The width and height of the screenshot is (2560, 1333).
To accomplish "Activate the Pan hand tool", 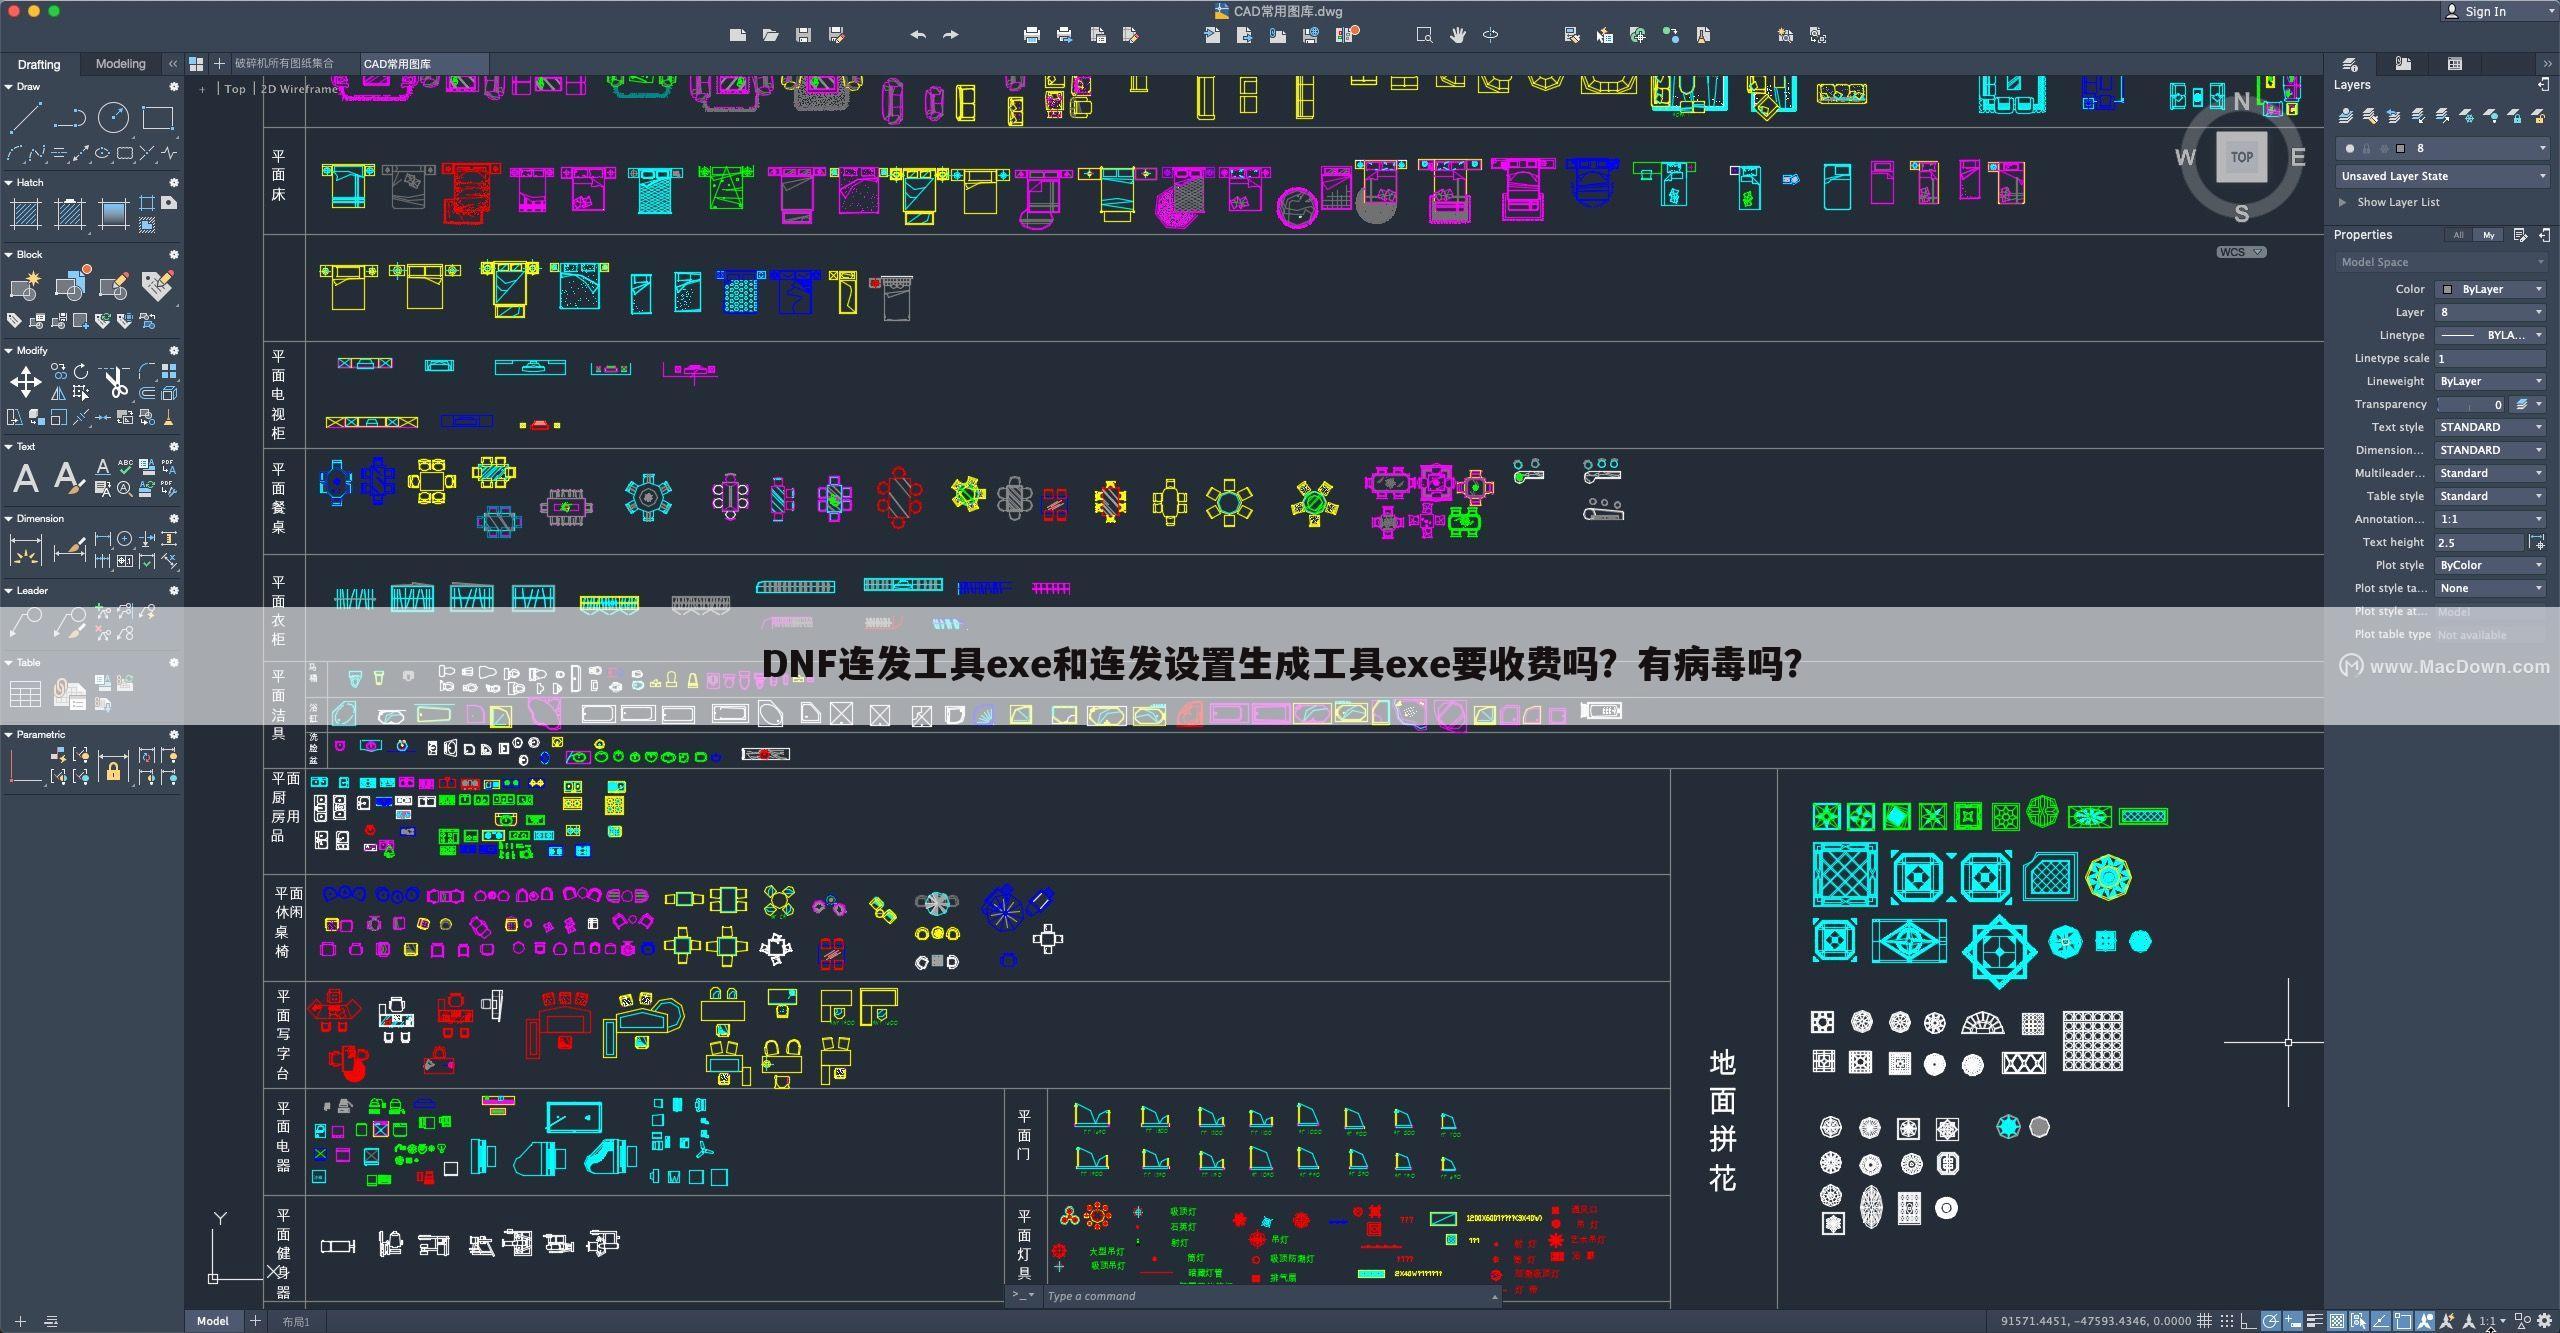I will pos(1458,35).
